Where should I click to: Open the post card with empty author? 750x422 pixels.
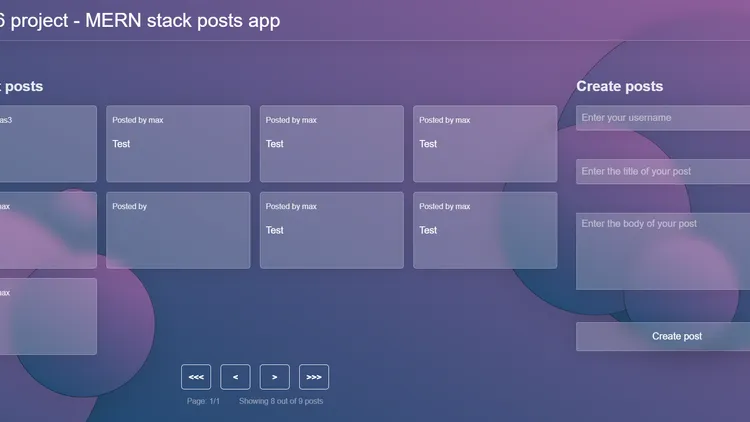tap(178, 230)
